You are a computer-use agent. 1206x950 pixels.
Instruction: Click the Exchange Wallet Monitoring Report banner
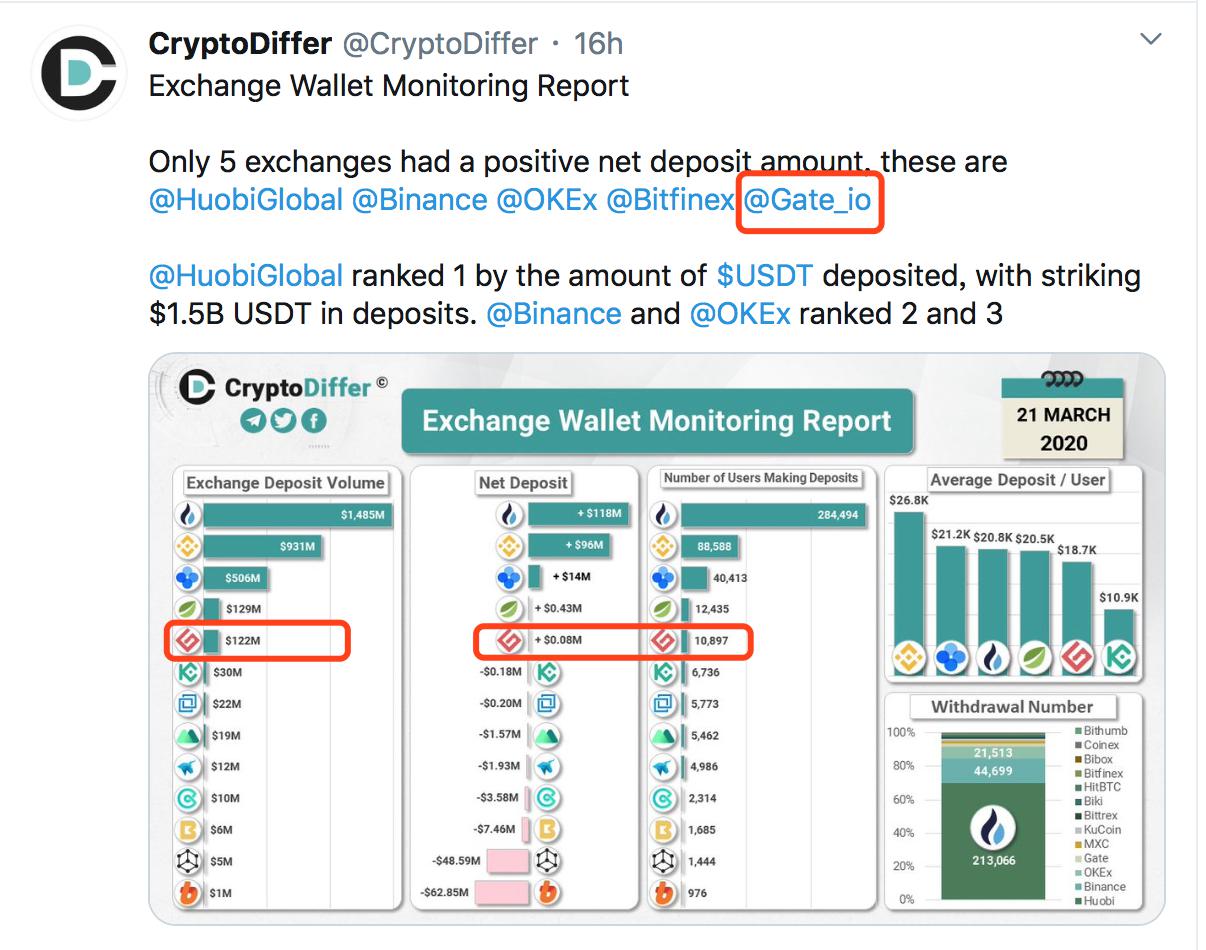point(657,421)
